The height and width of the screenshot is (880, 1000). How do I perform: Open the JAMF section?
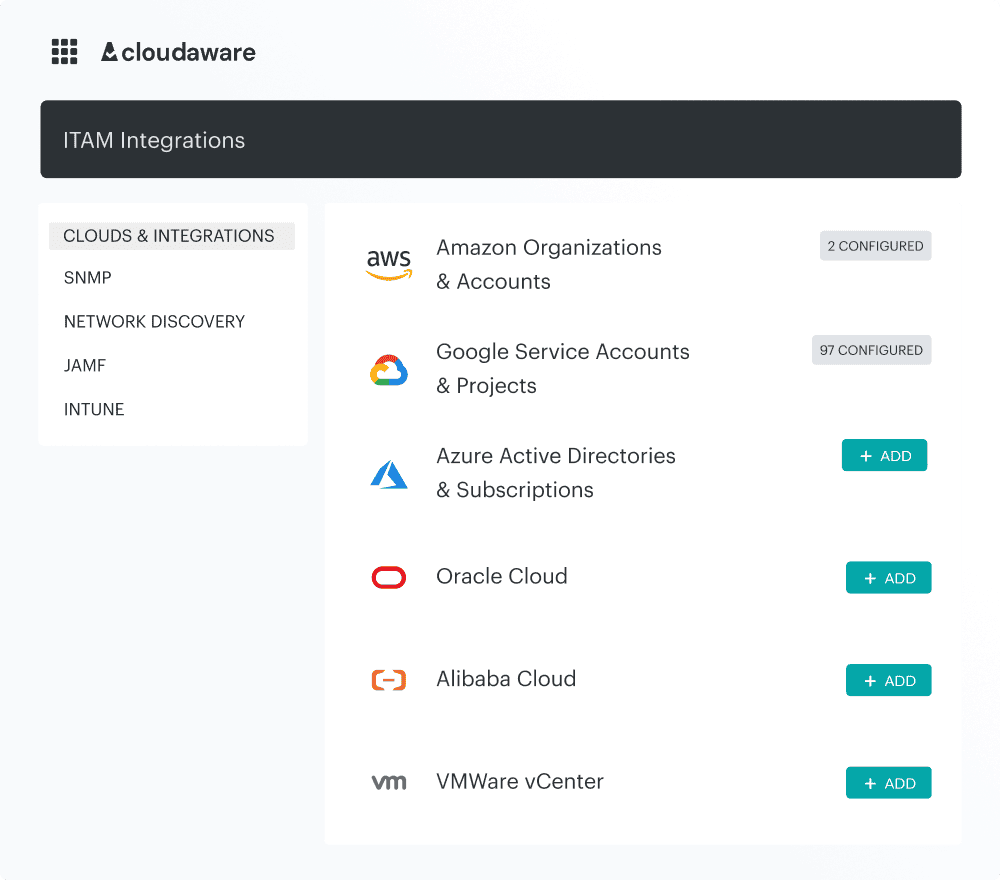(x=85, y=365)
